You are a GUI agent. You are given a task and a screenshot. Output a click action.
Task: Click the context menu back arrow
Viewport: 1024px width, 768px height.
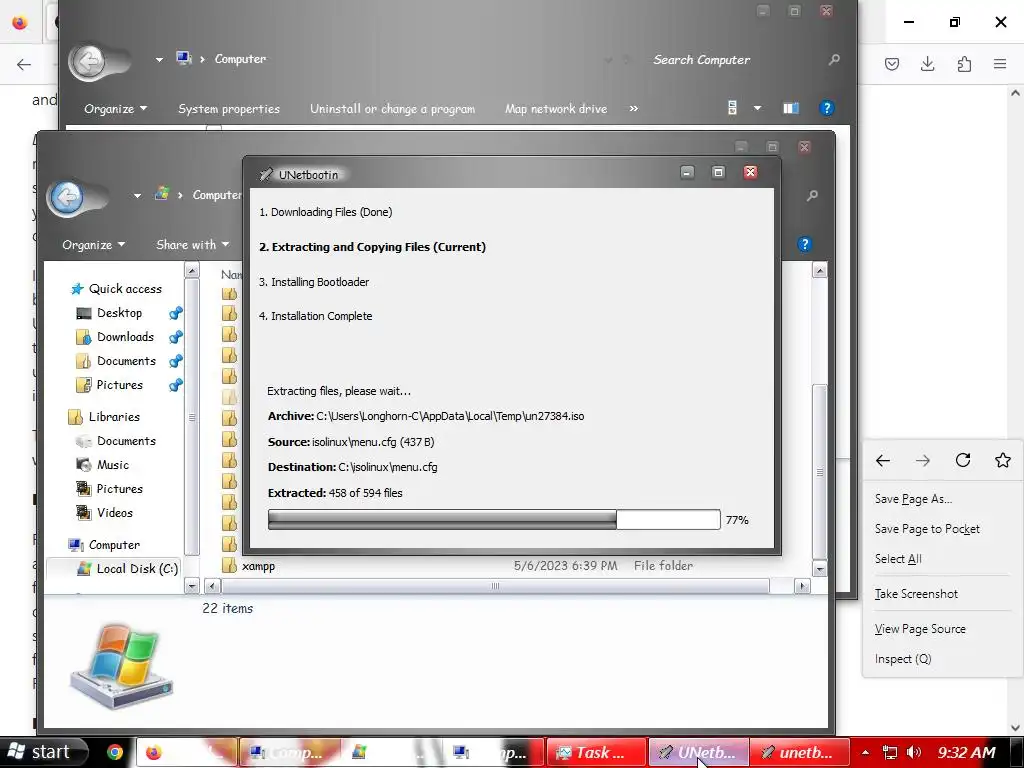pyautogui.click(x=883, y=460)
